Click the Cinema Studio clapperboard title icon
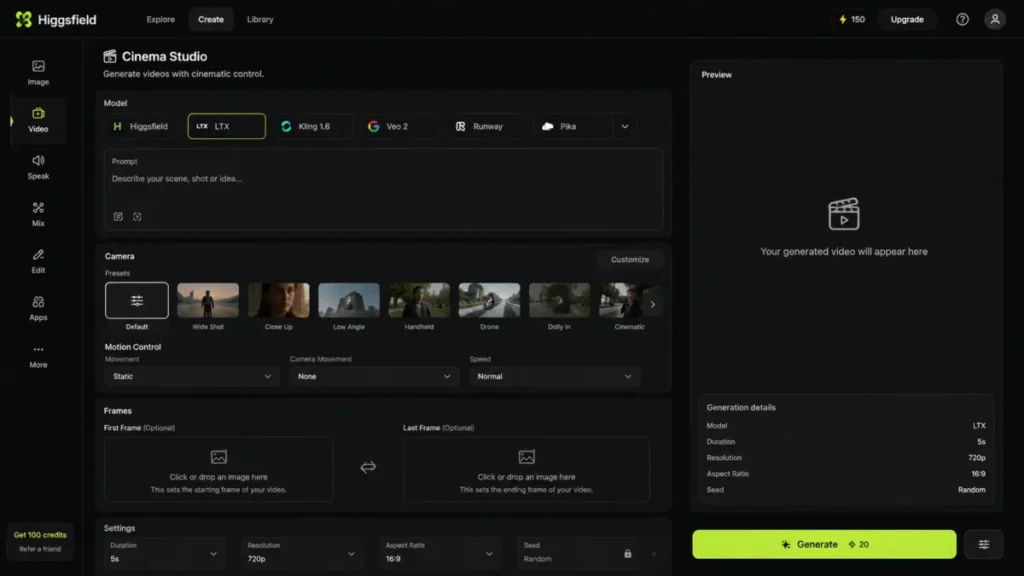Image resolution: width=1024 pixels, height=576 pixels. pyautogui.click(x=110, y=56)
